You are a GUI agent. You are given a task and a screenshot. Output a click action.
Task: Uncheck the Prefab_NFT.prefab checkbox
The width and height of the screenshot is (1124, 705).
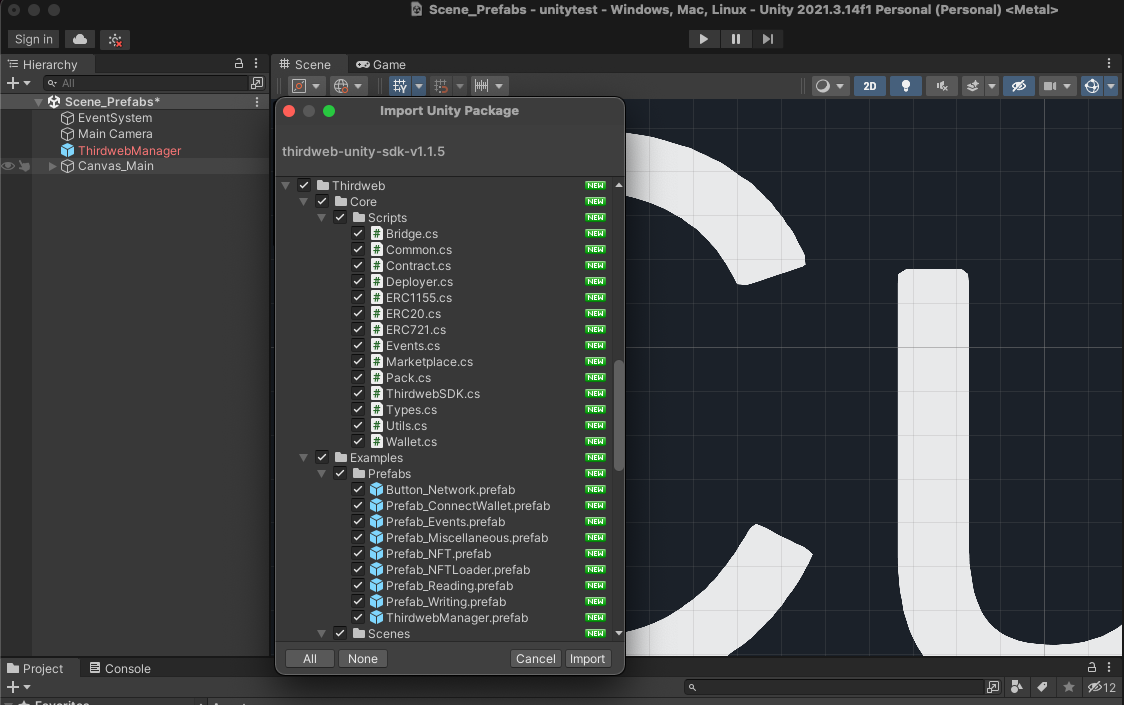[x=358, y=553]
